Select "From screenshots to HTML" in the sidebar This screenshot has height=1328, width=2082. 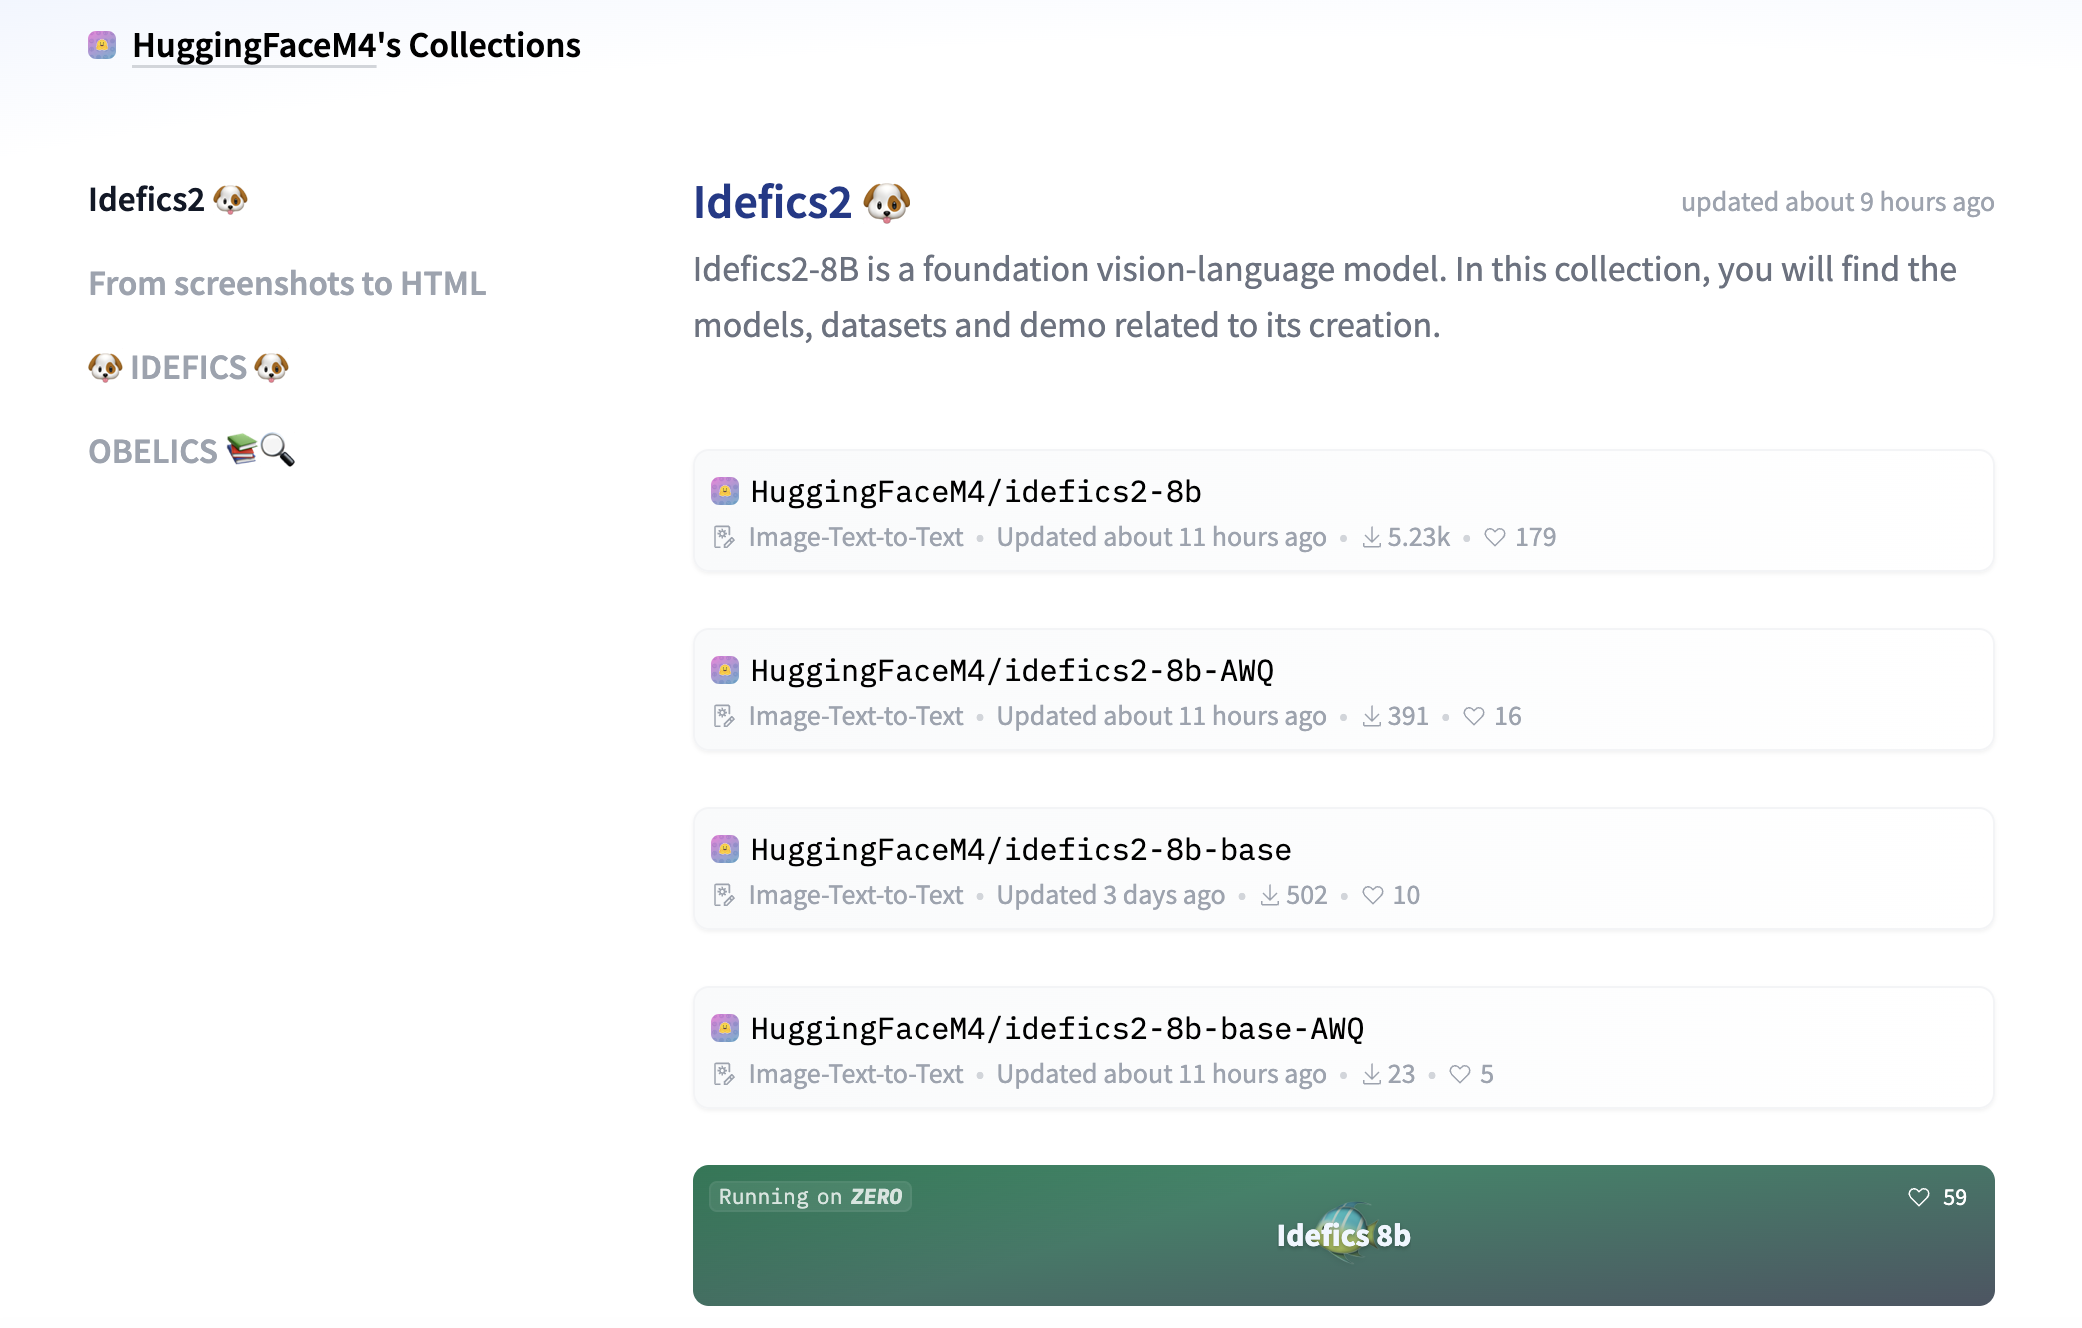[287, 283]
